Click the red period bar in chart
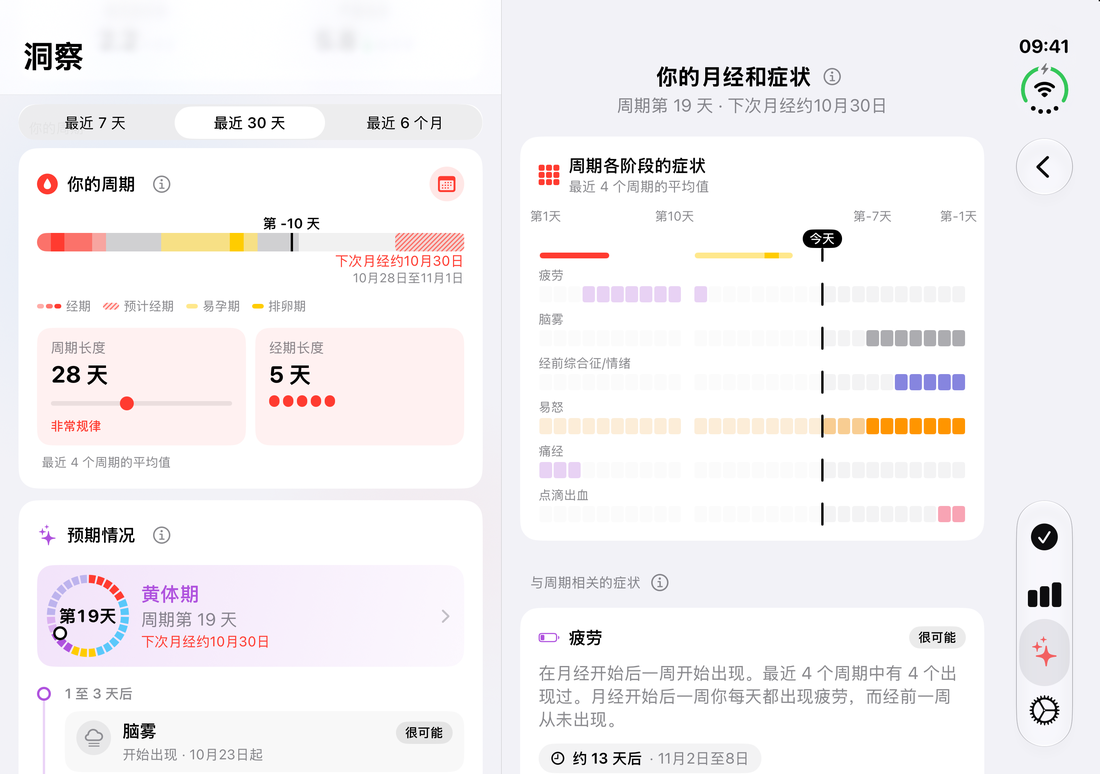The image size is (1100, 774). click(574, 255)
